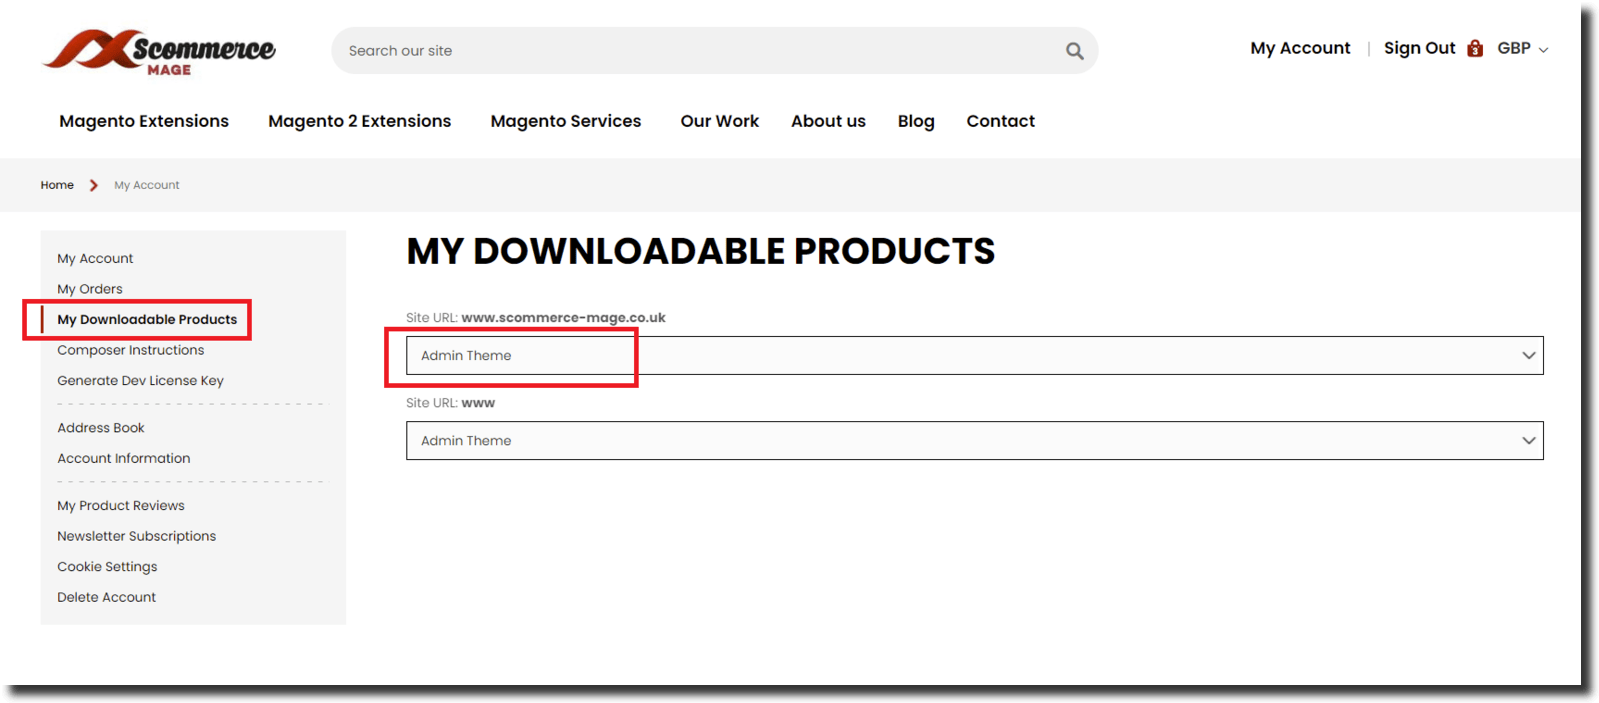Screen dimensions: 1599x703
Task: Open Address Book from the sidebar
Action: click(x=101, y=428)
